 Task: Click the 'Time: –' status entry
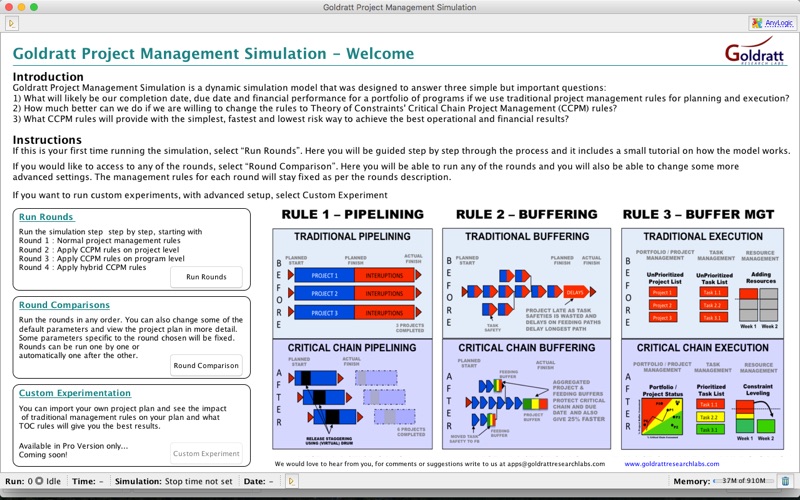tap(88, 481)
